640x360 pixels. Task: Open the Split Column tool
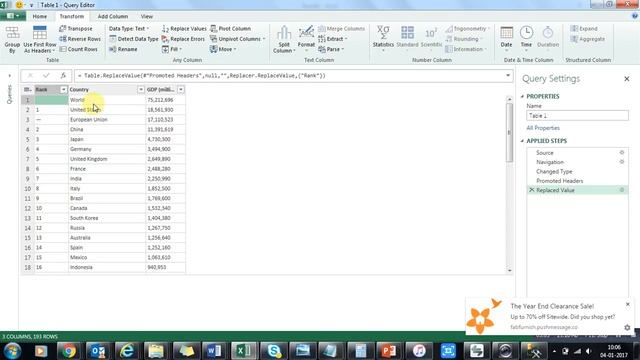pyautogui.click(x=284, y=40)
